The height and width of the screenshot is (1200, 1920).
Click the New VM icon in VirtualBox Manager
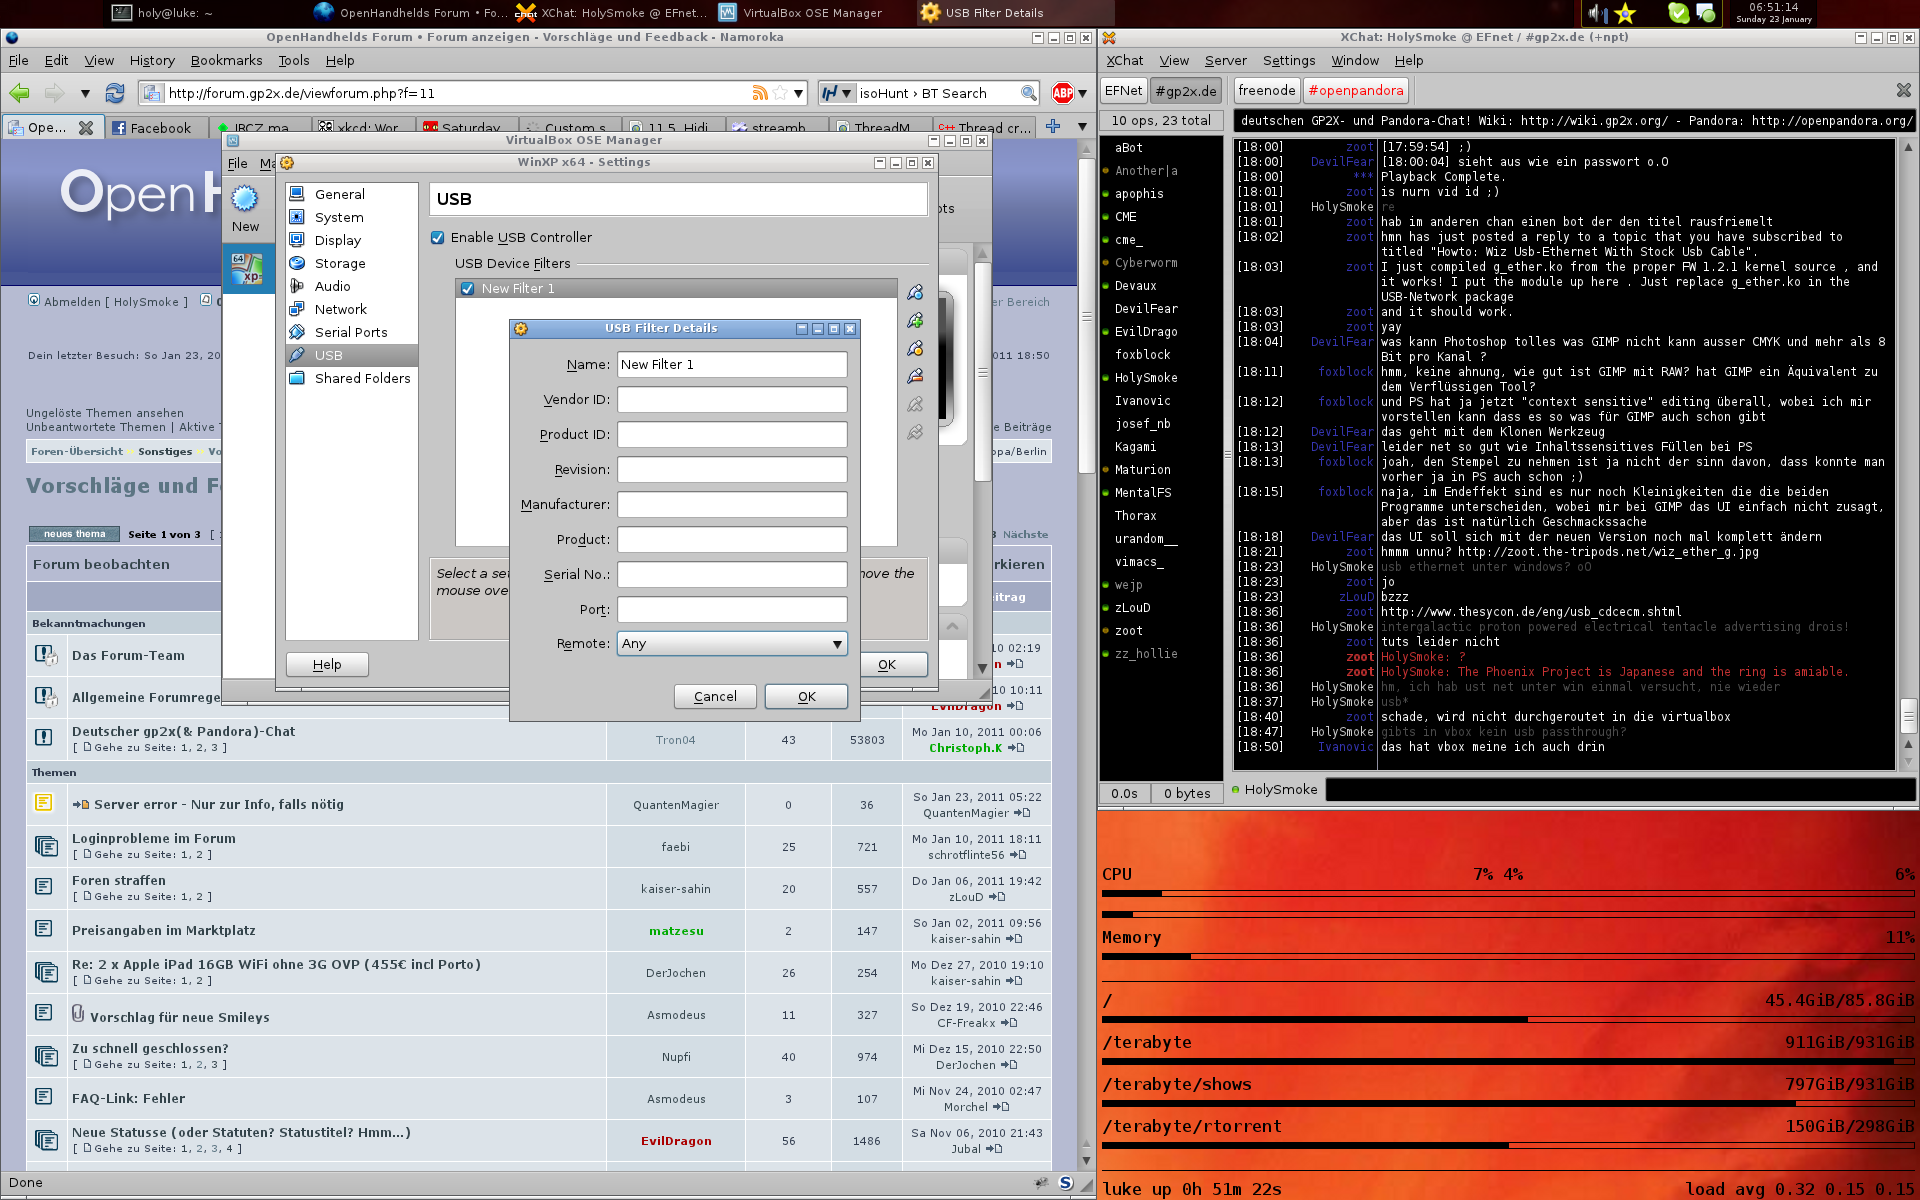245,209
